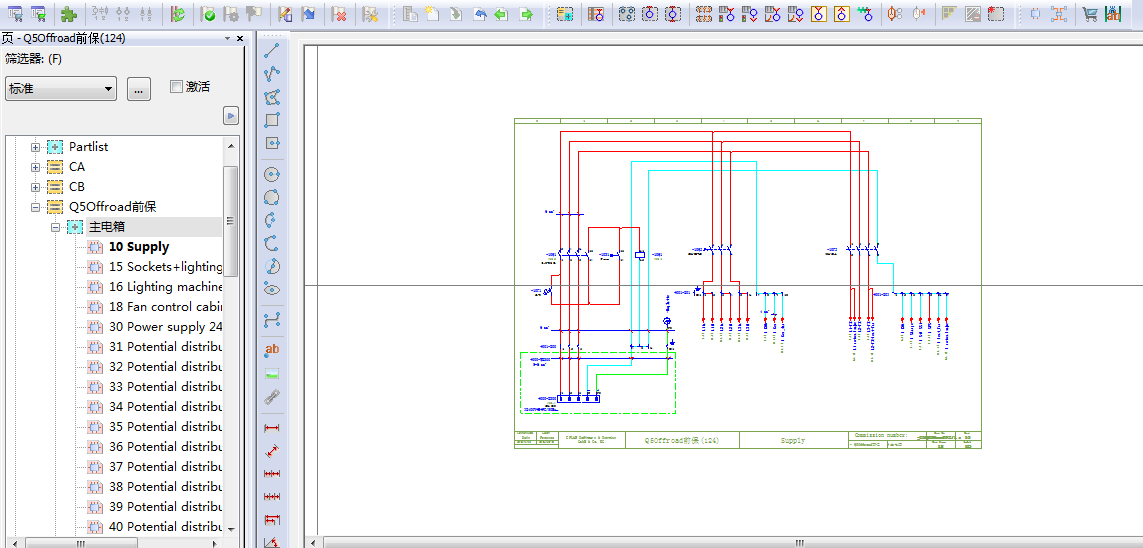Open page 10 Supply in tree

[139, 247]
